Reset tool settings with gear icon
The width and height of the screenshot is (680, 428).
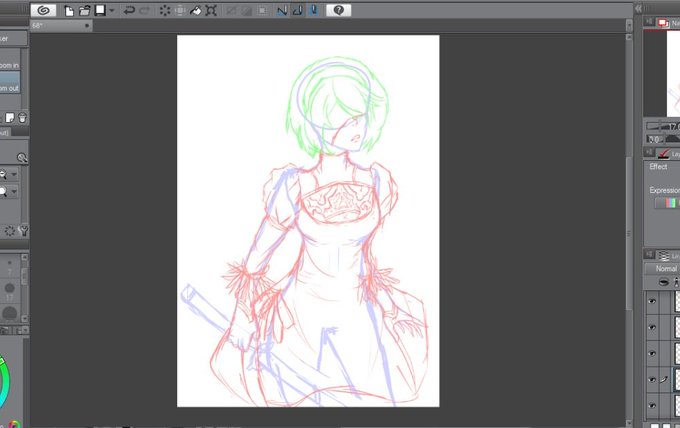10,231
